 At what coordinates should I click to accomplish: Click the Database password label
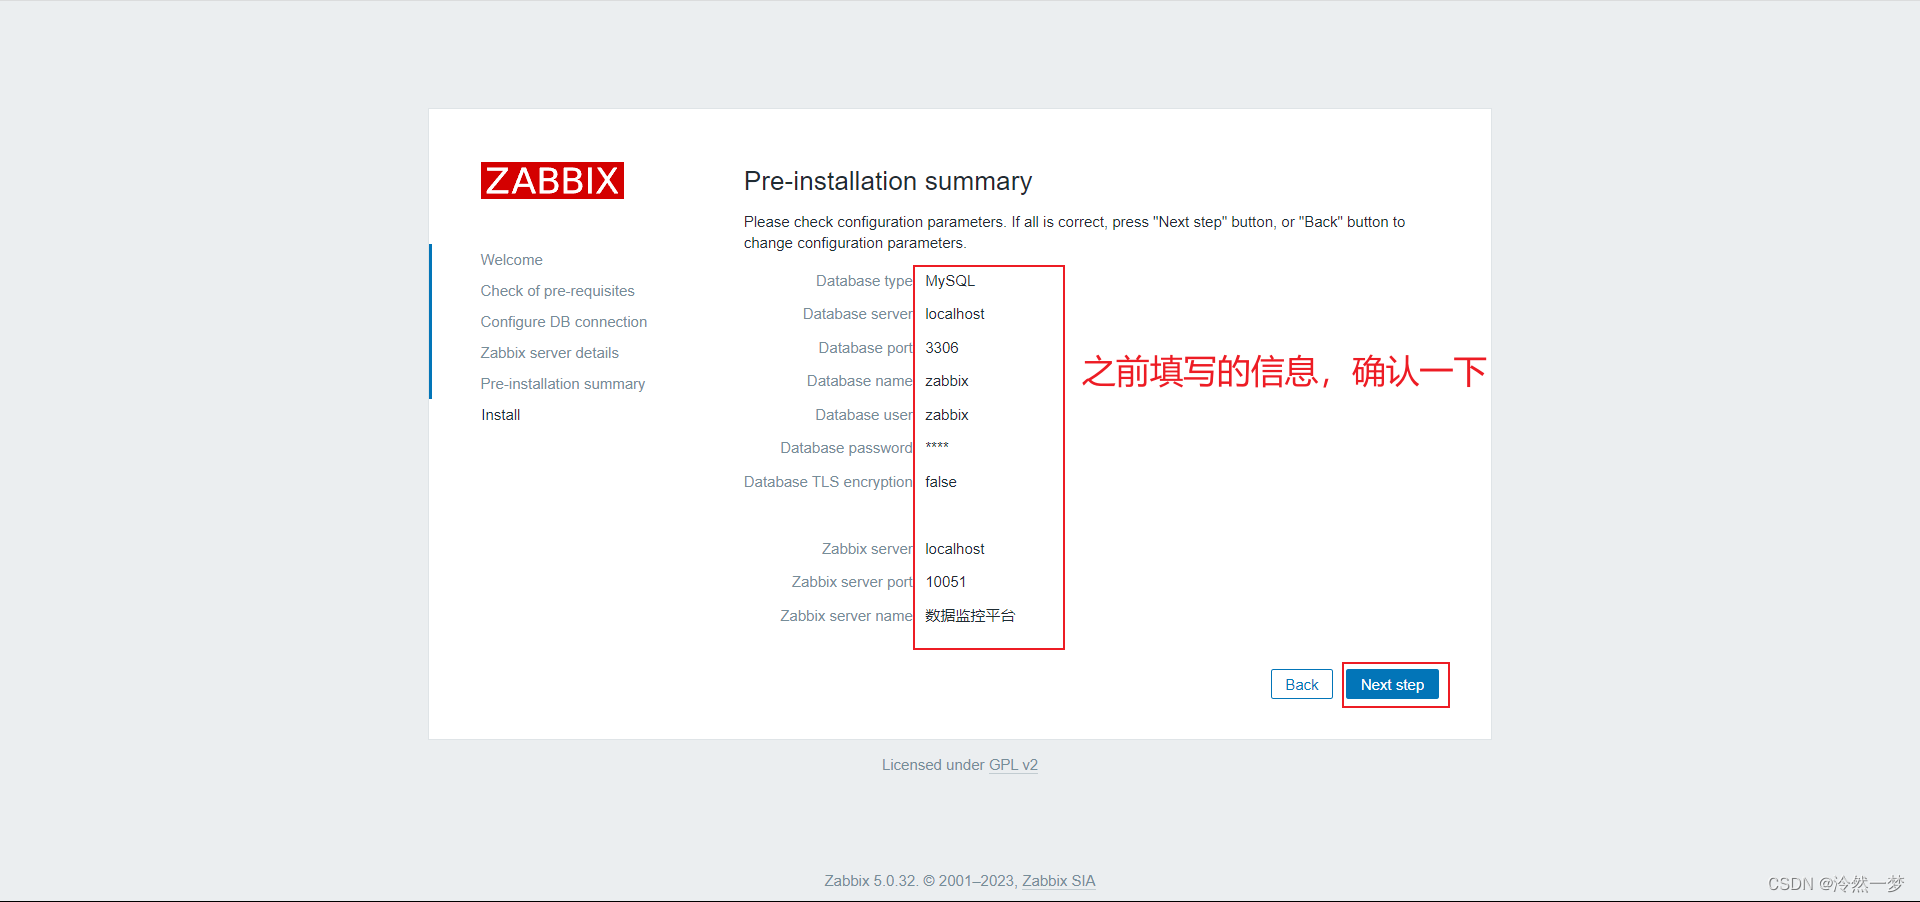(846, 448)
